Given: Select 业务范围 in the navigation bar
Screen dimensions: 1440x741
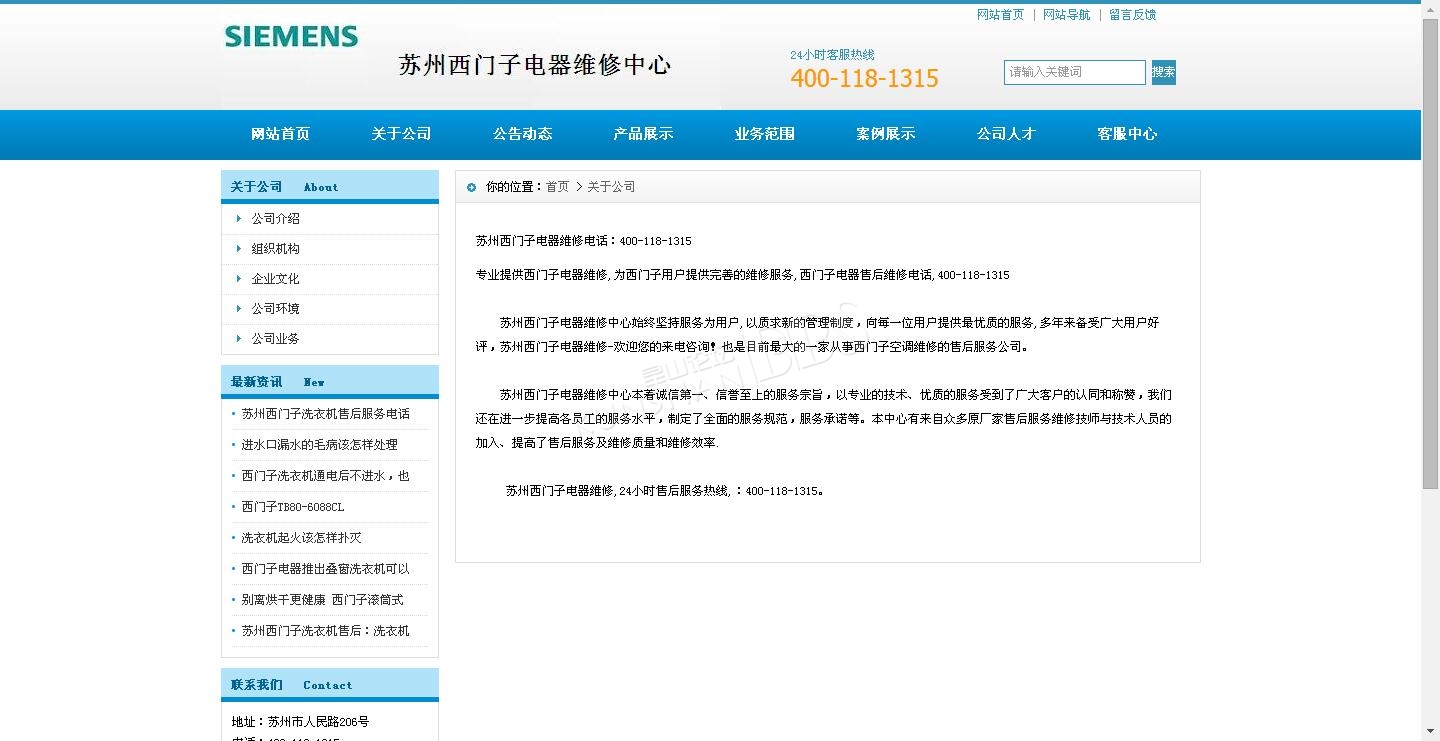Looking at the screenshot, I should (x=764, y=134).
